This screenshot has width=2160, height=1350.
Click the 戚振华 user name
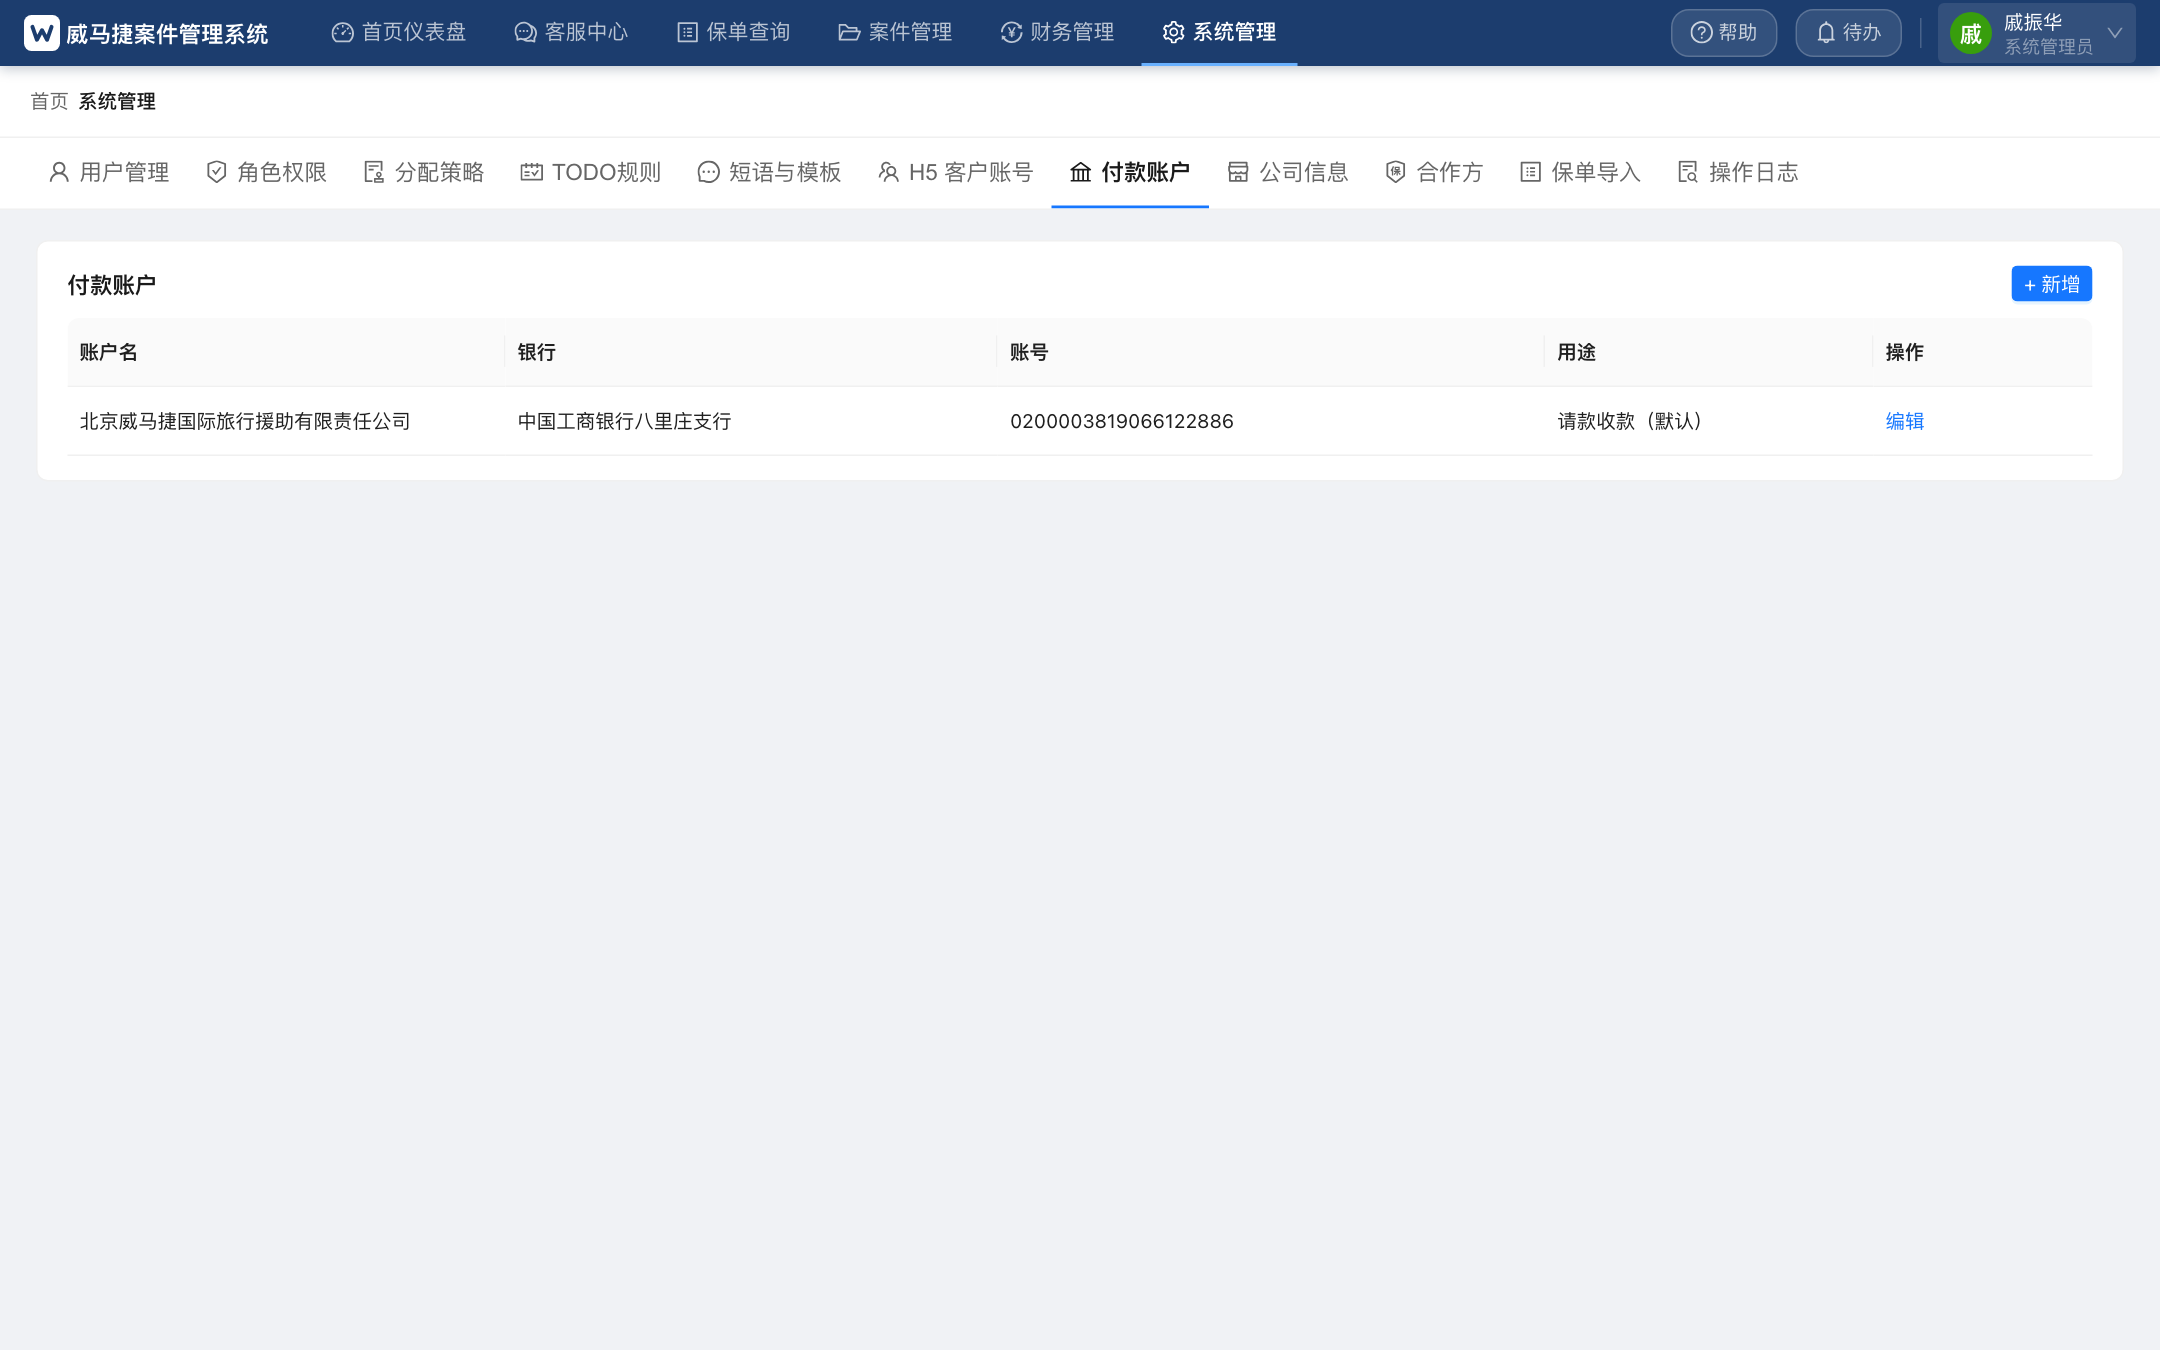[2033, 22]
